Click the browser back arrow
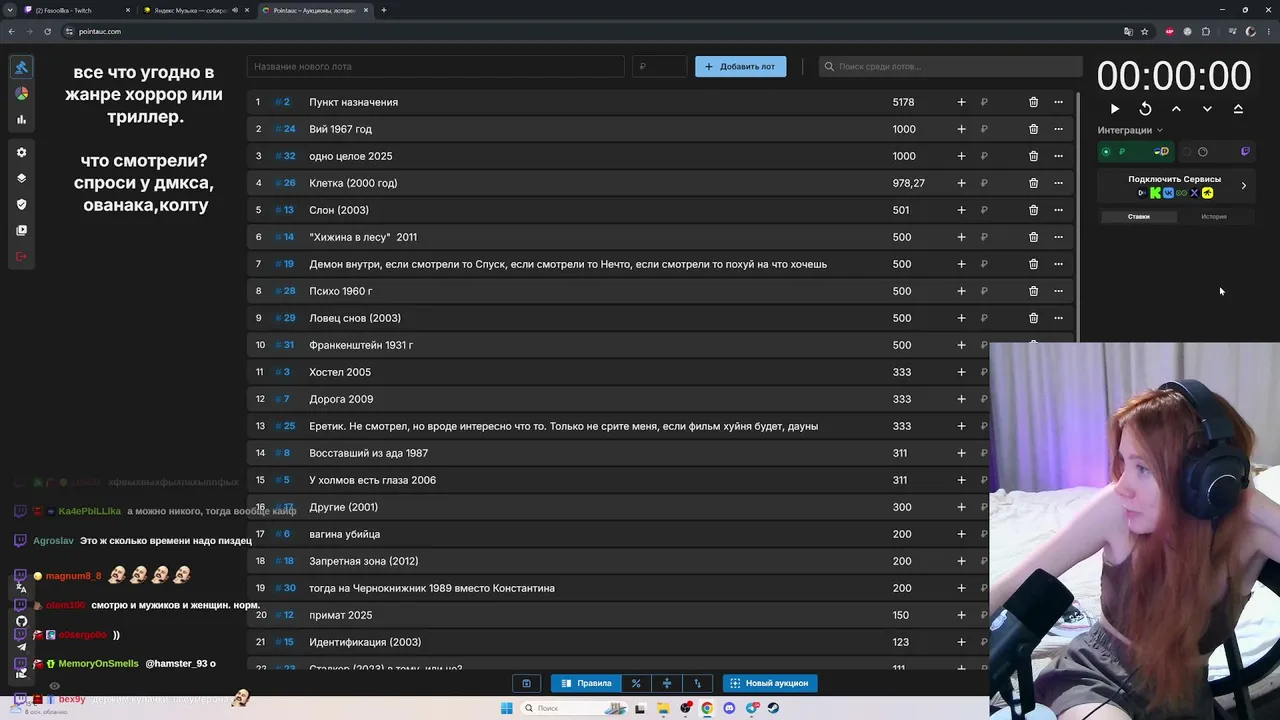 [11, 31]
